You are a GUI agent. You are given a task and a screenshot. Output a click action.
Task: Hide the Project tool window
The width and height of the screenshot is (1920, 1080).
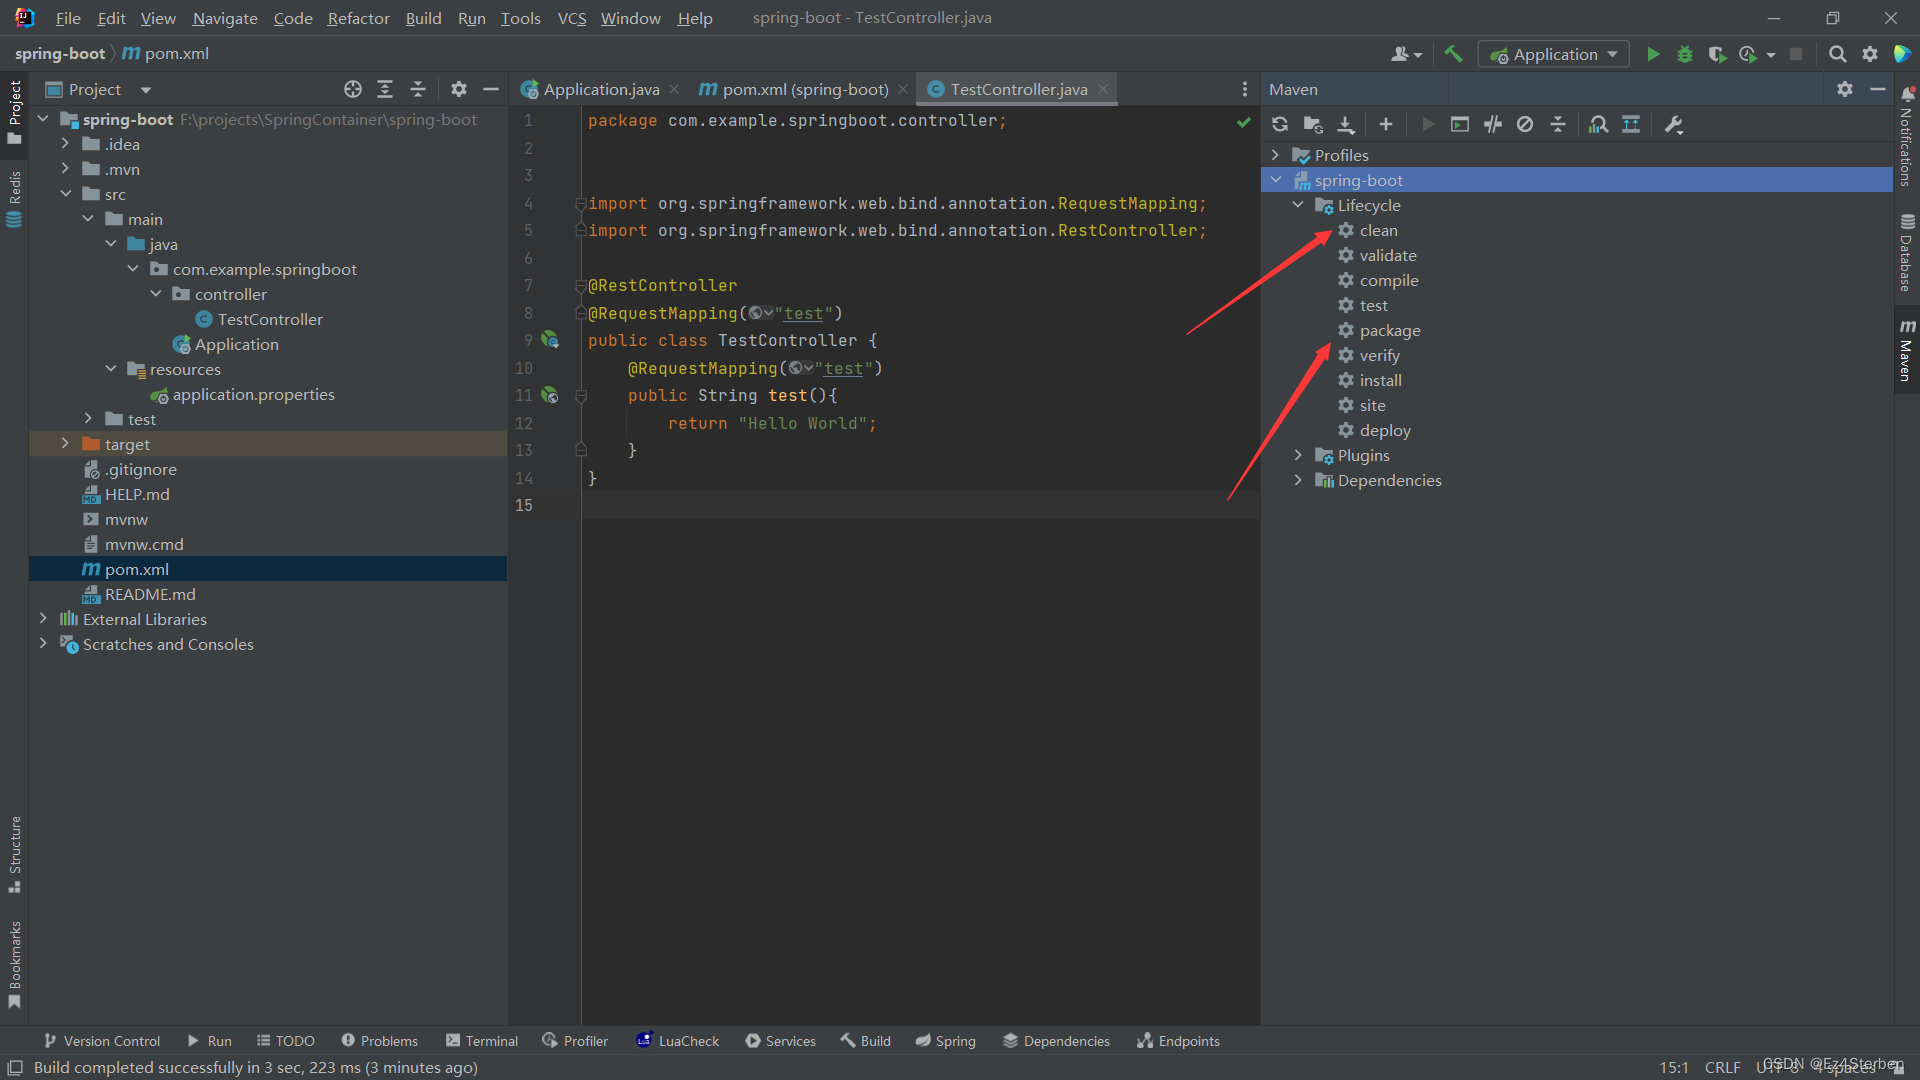tap(491, 89)
